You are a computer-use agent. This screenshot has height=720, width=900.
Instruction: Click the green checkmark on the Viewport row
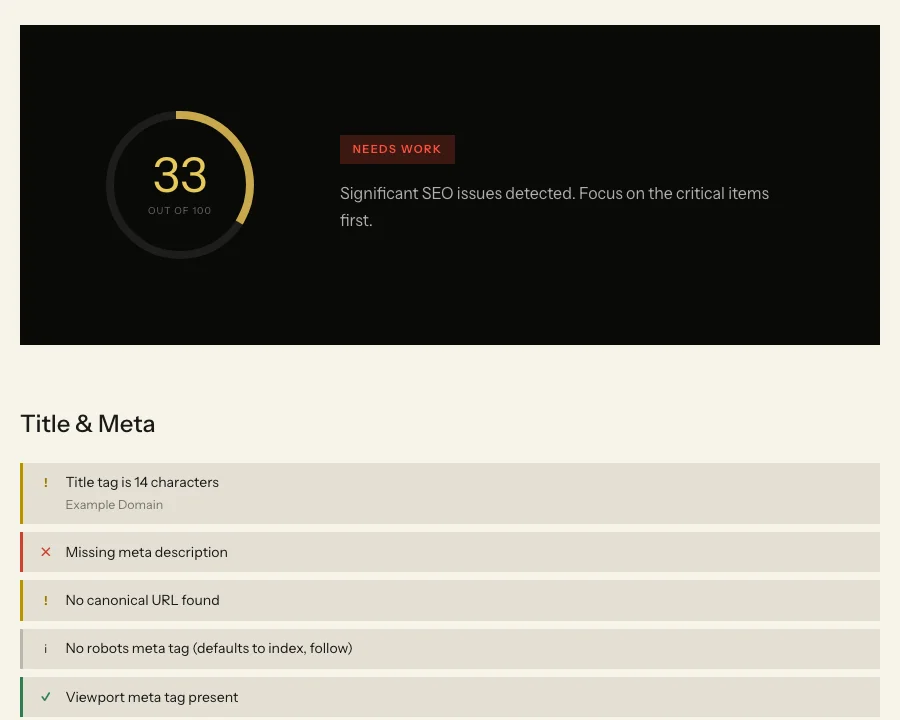click(46, 697)
